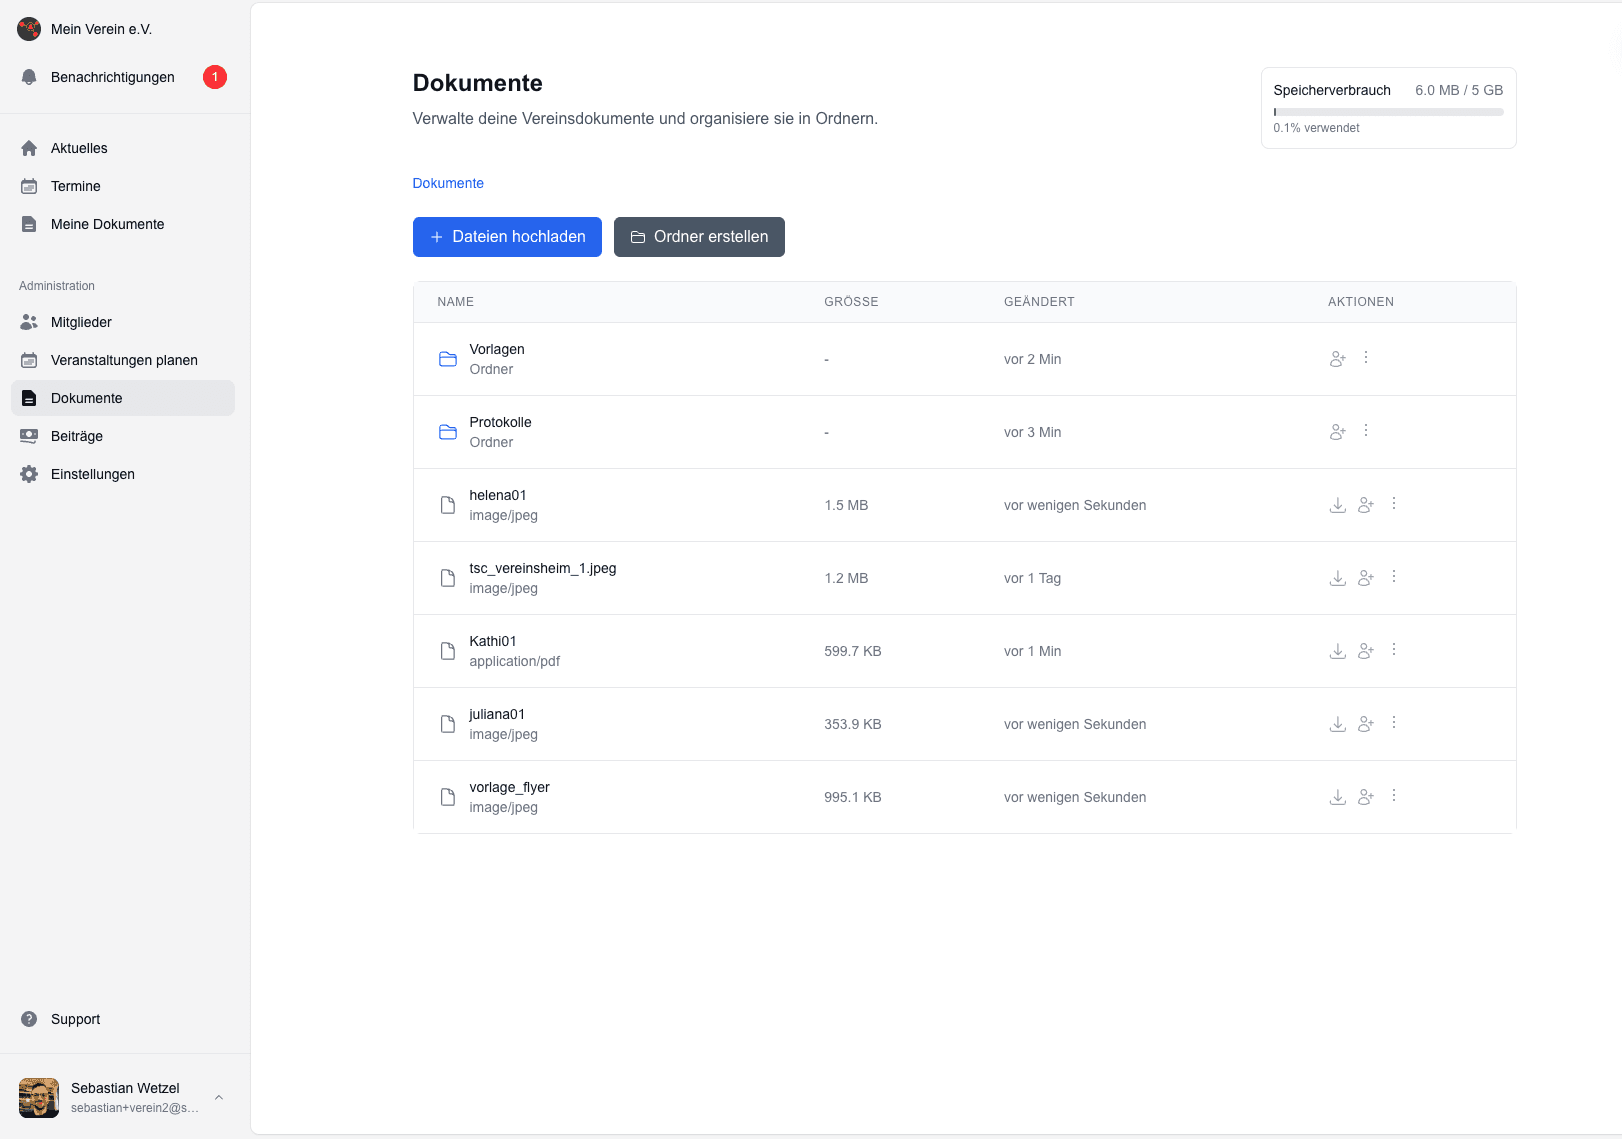Click the NAME column header

coord(456,302)
